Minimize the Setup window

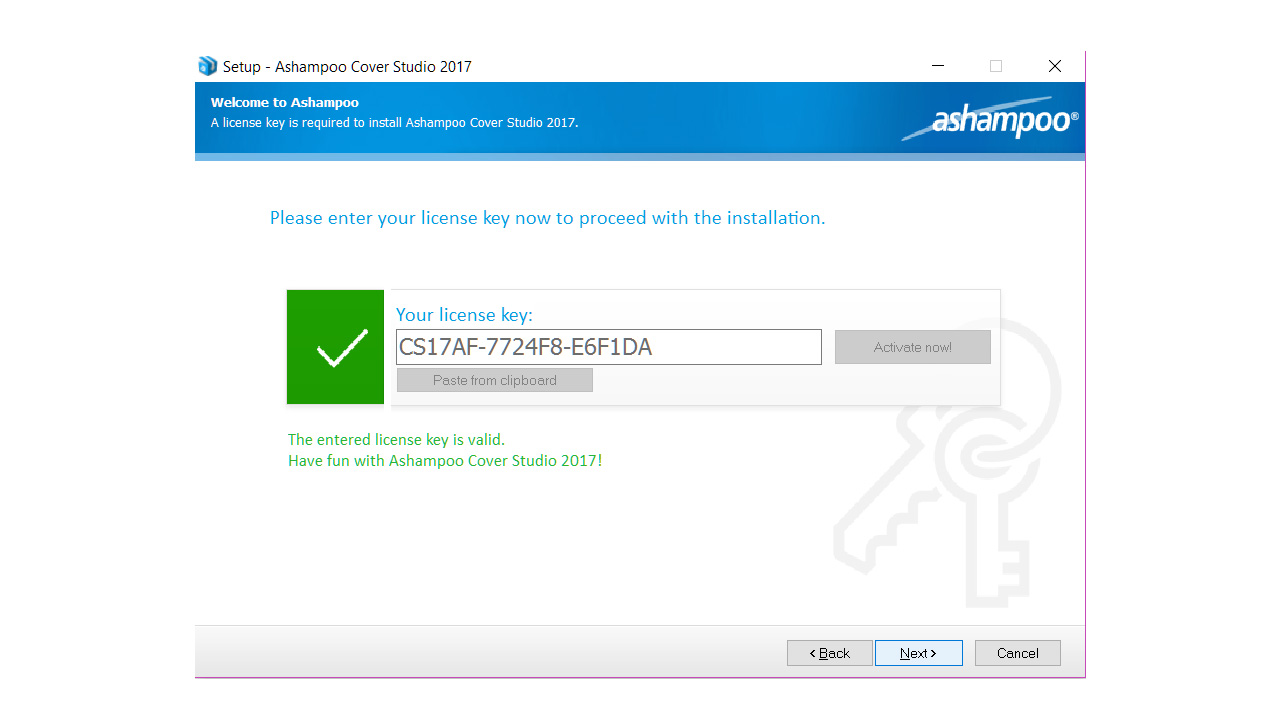(938, 66)
